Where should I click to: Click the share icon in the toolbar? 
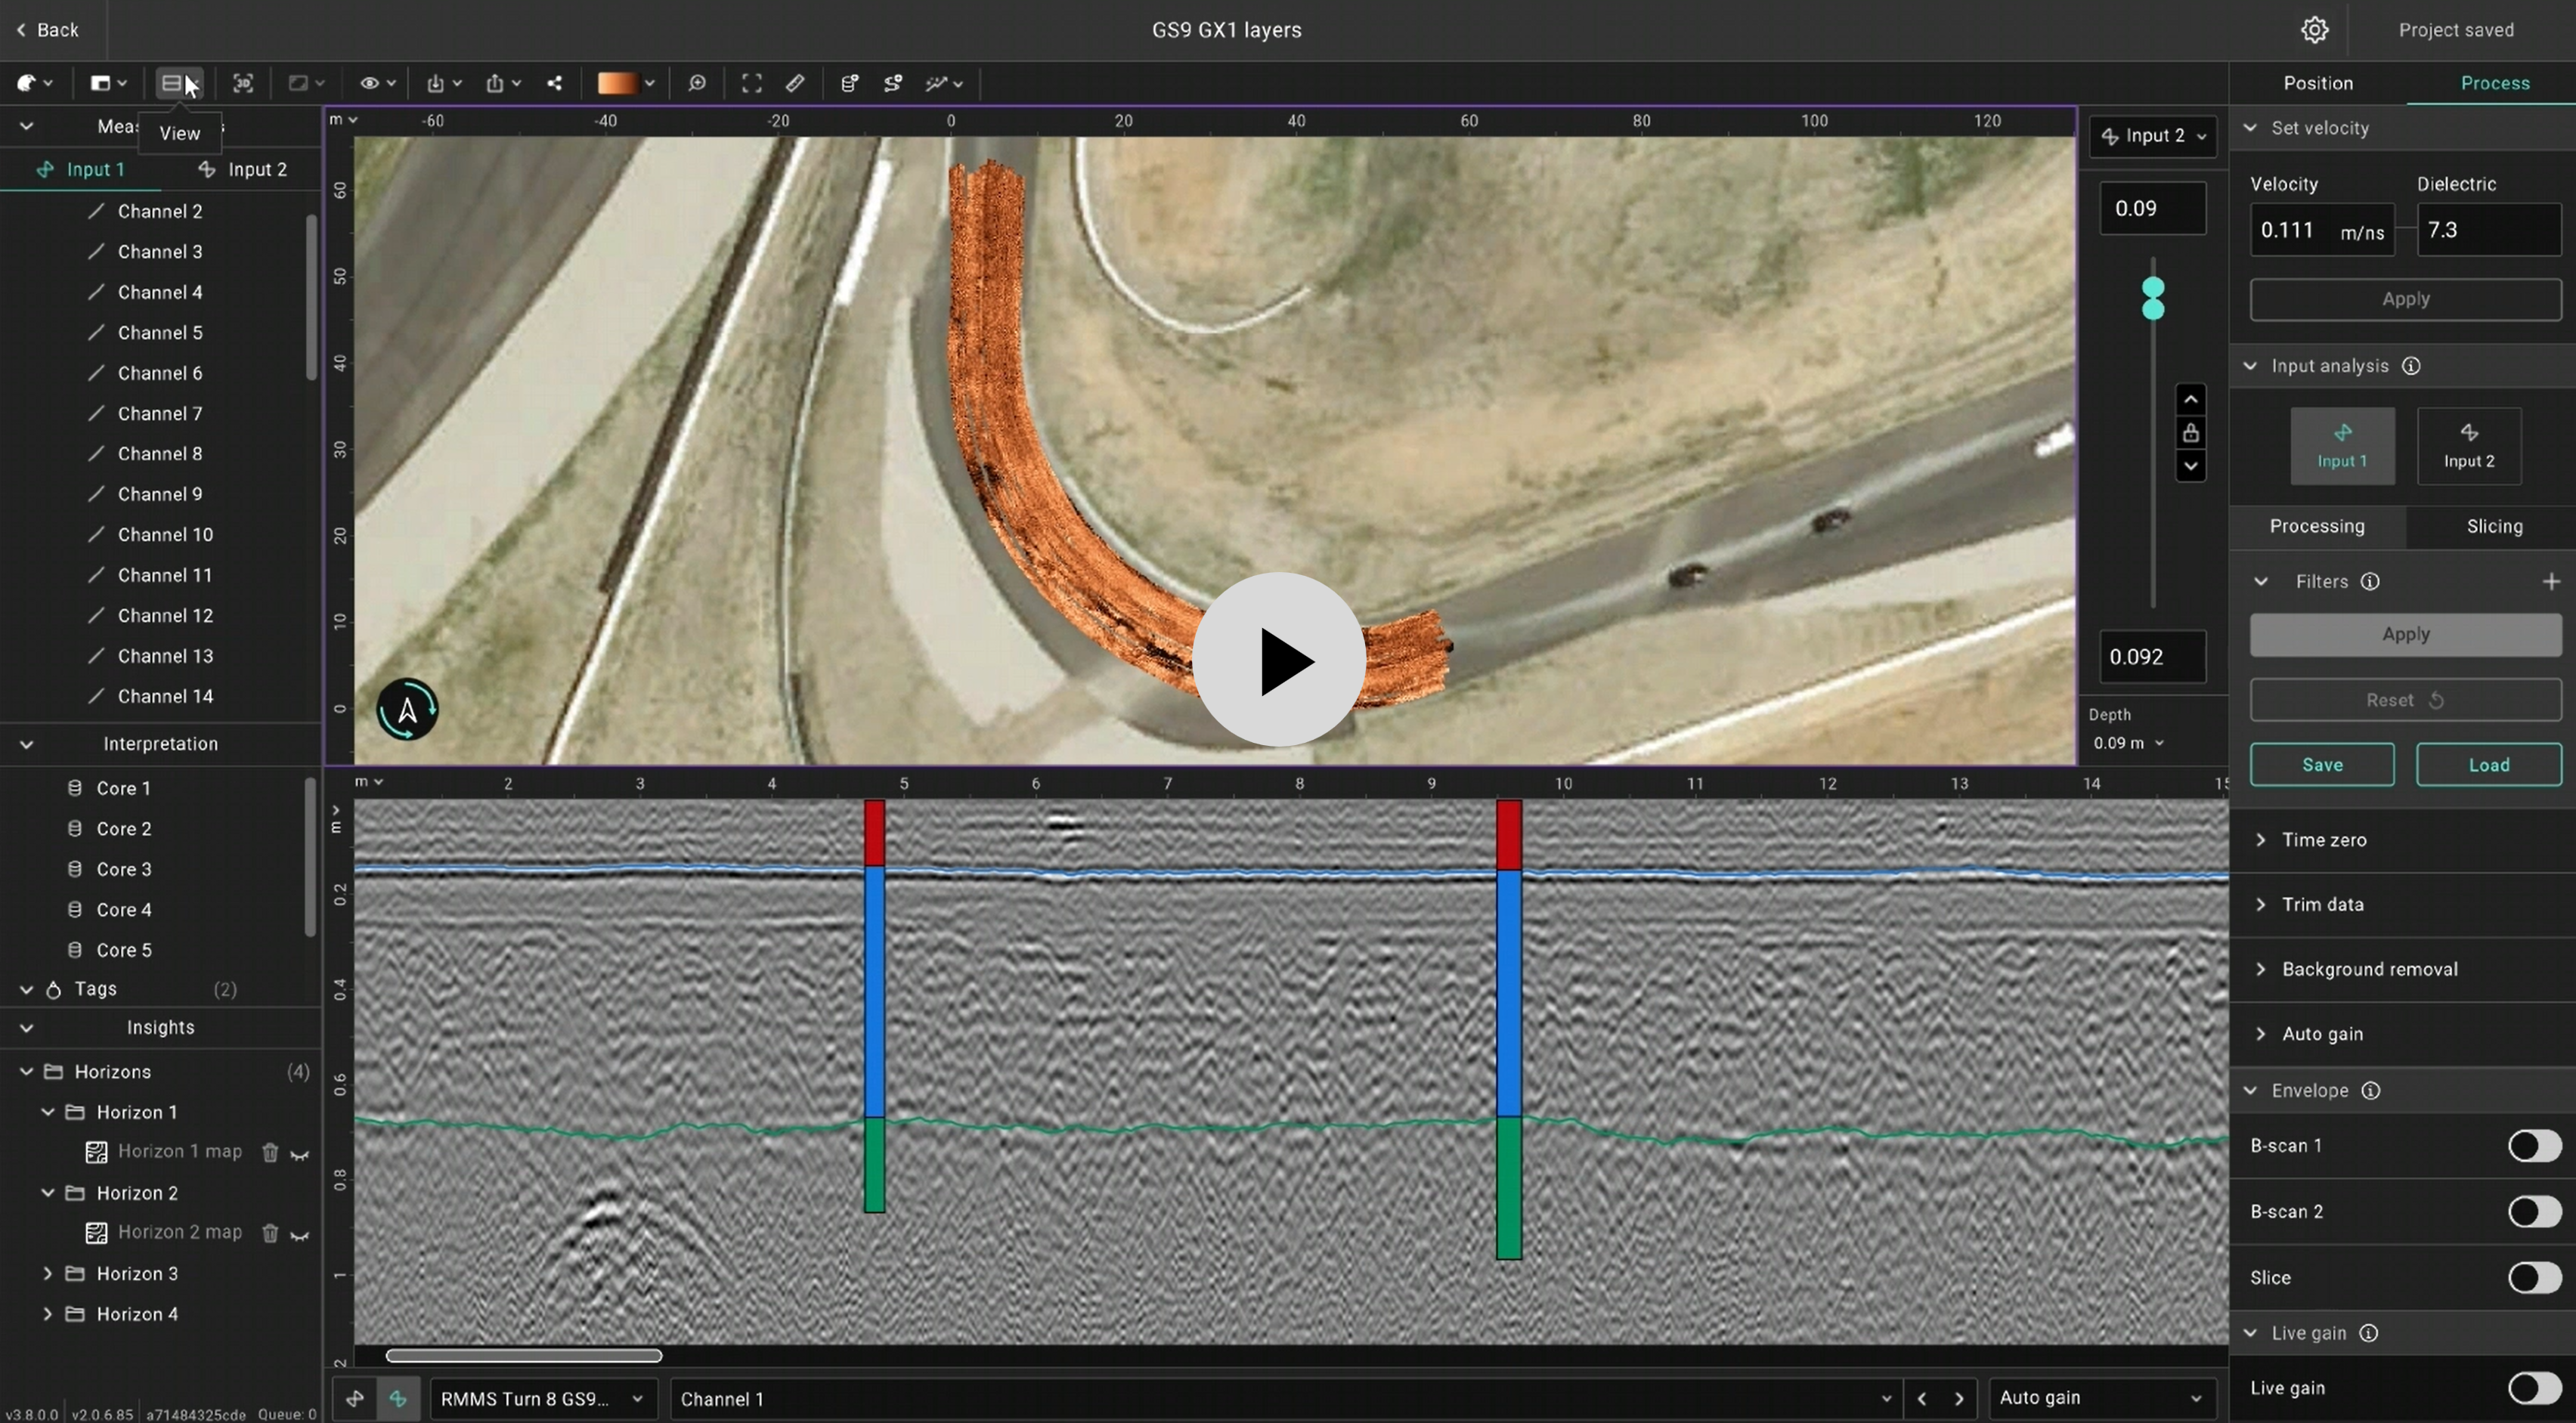[x=555, y=83]
